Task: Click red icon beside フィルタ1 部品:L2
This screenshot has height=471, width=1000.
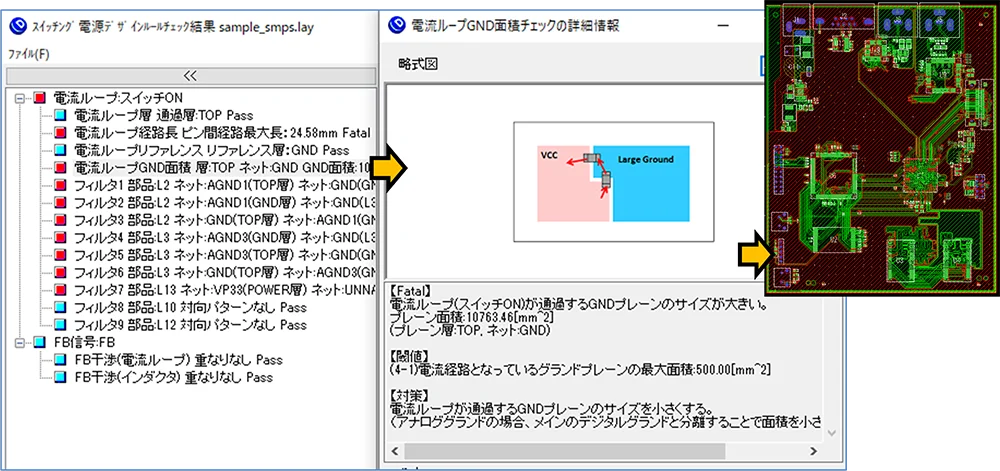Action: pos(60,185)
